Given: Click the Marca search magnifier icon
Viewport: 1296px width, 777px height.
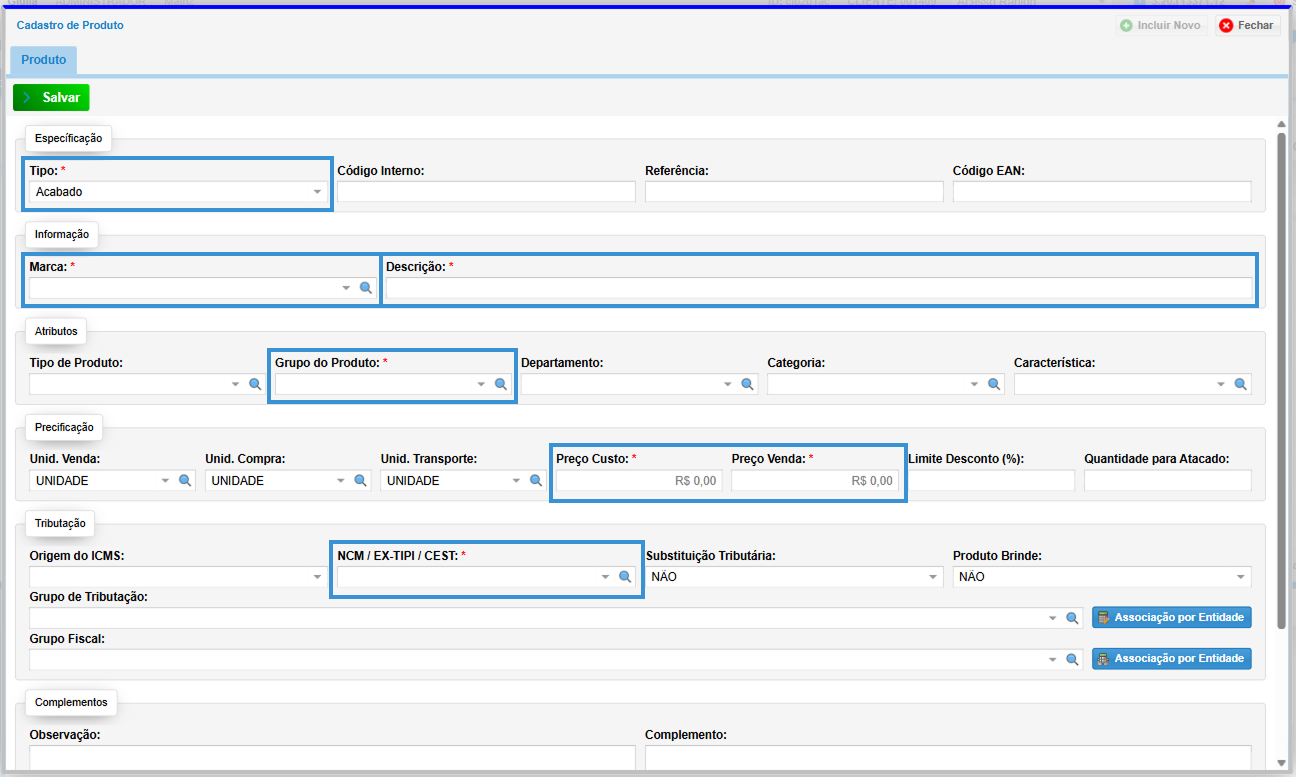Looking at the screenshot, I should click(366, 288).
